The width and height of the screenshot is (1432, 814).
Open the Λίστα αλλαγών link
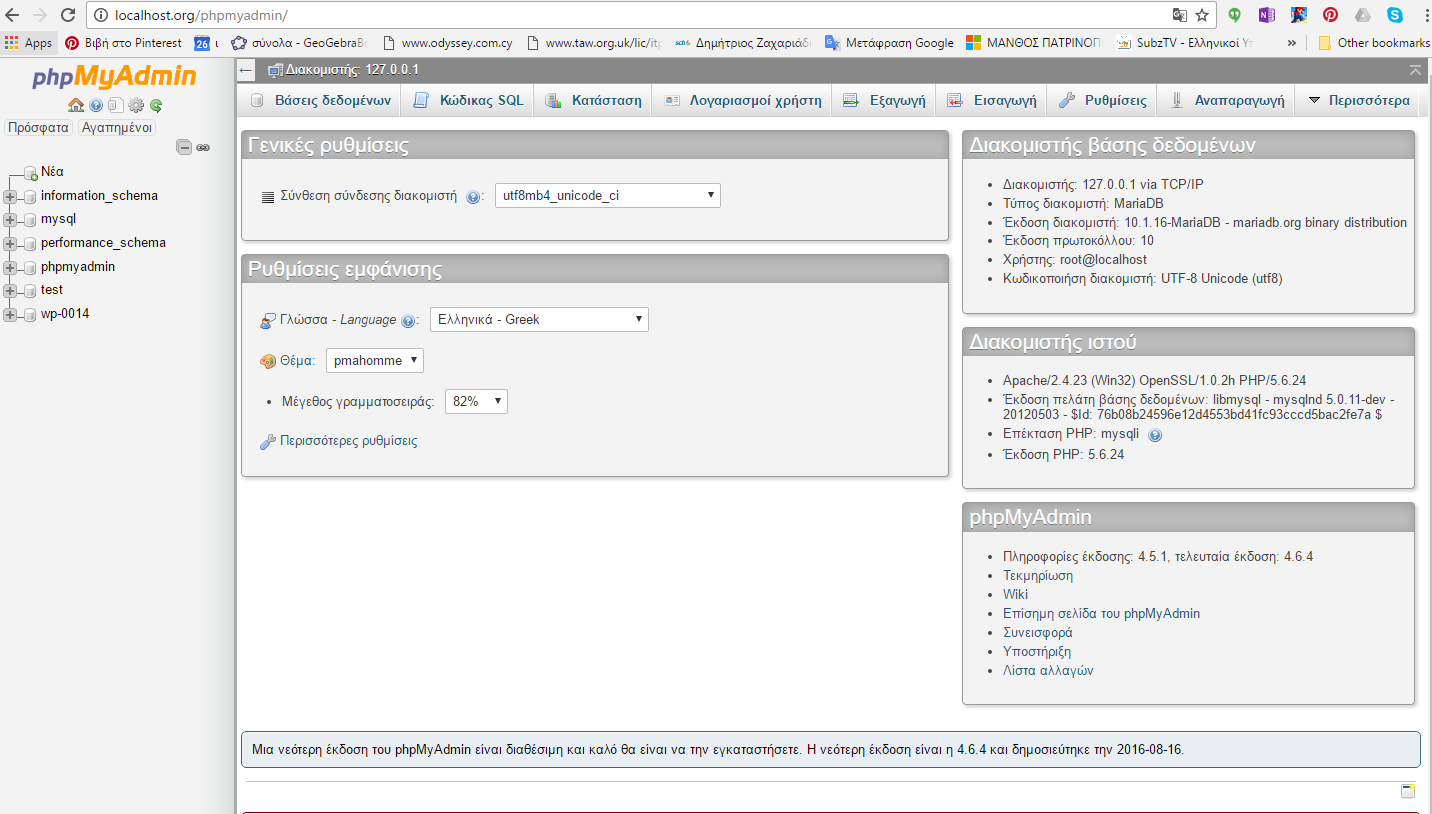pos(1048,671)
